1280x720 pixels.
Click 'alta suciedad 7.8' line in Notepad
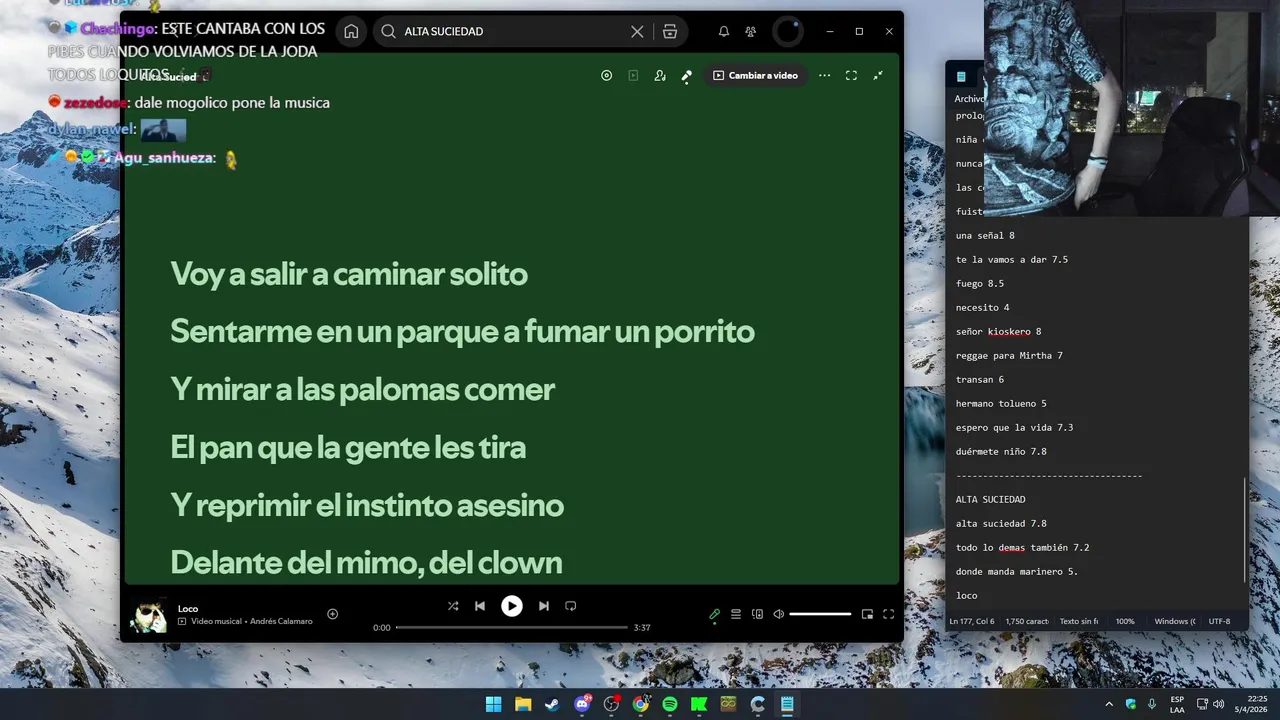pos(1001,524)
